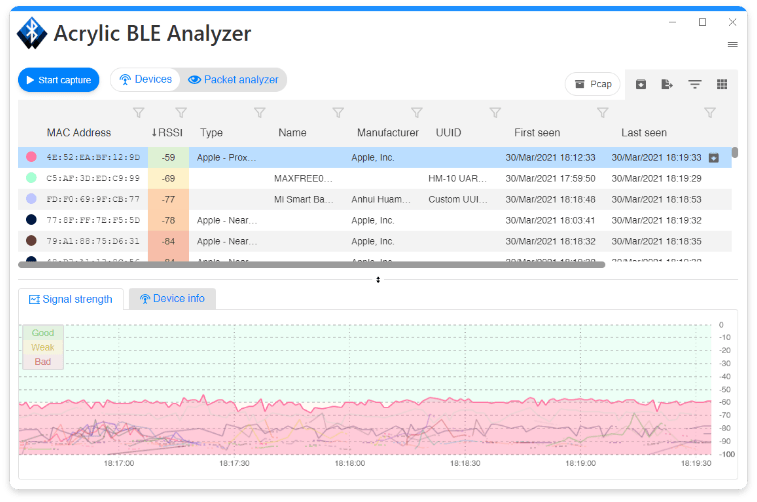Open filter funnel for First seen column
Image resolution: width=757 pixels, height=502 pixels.
click(x=603, y=112)
